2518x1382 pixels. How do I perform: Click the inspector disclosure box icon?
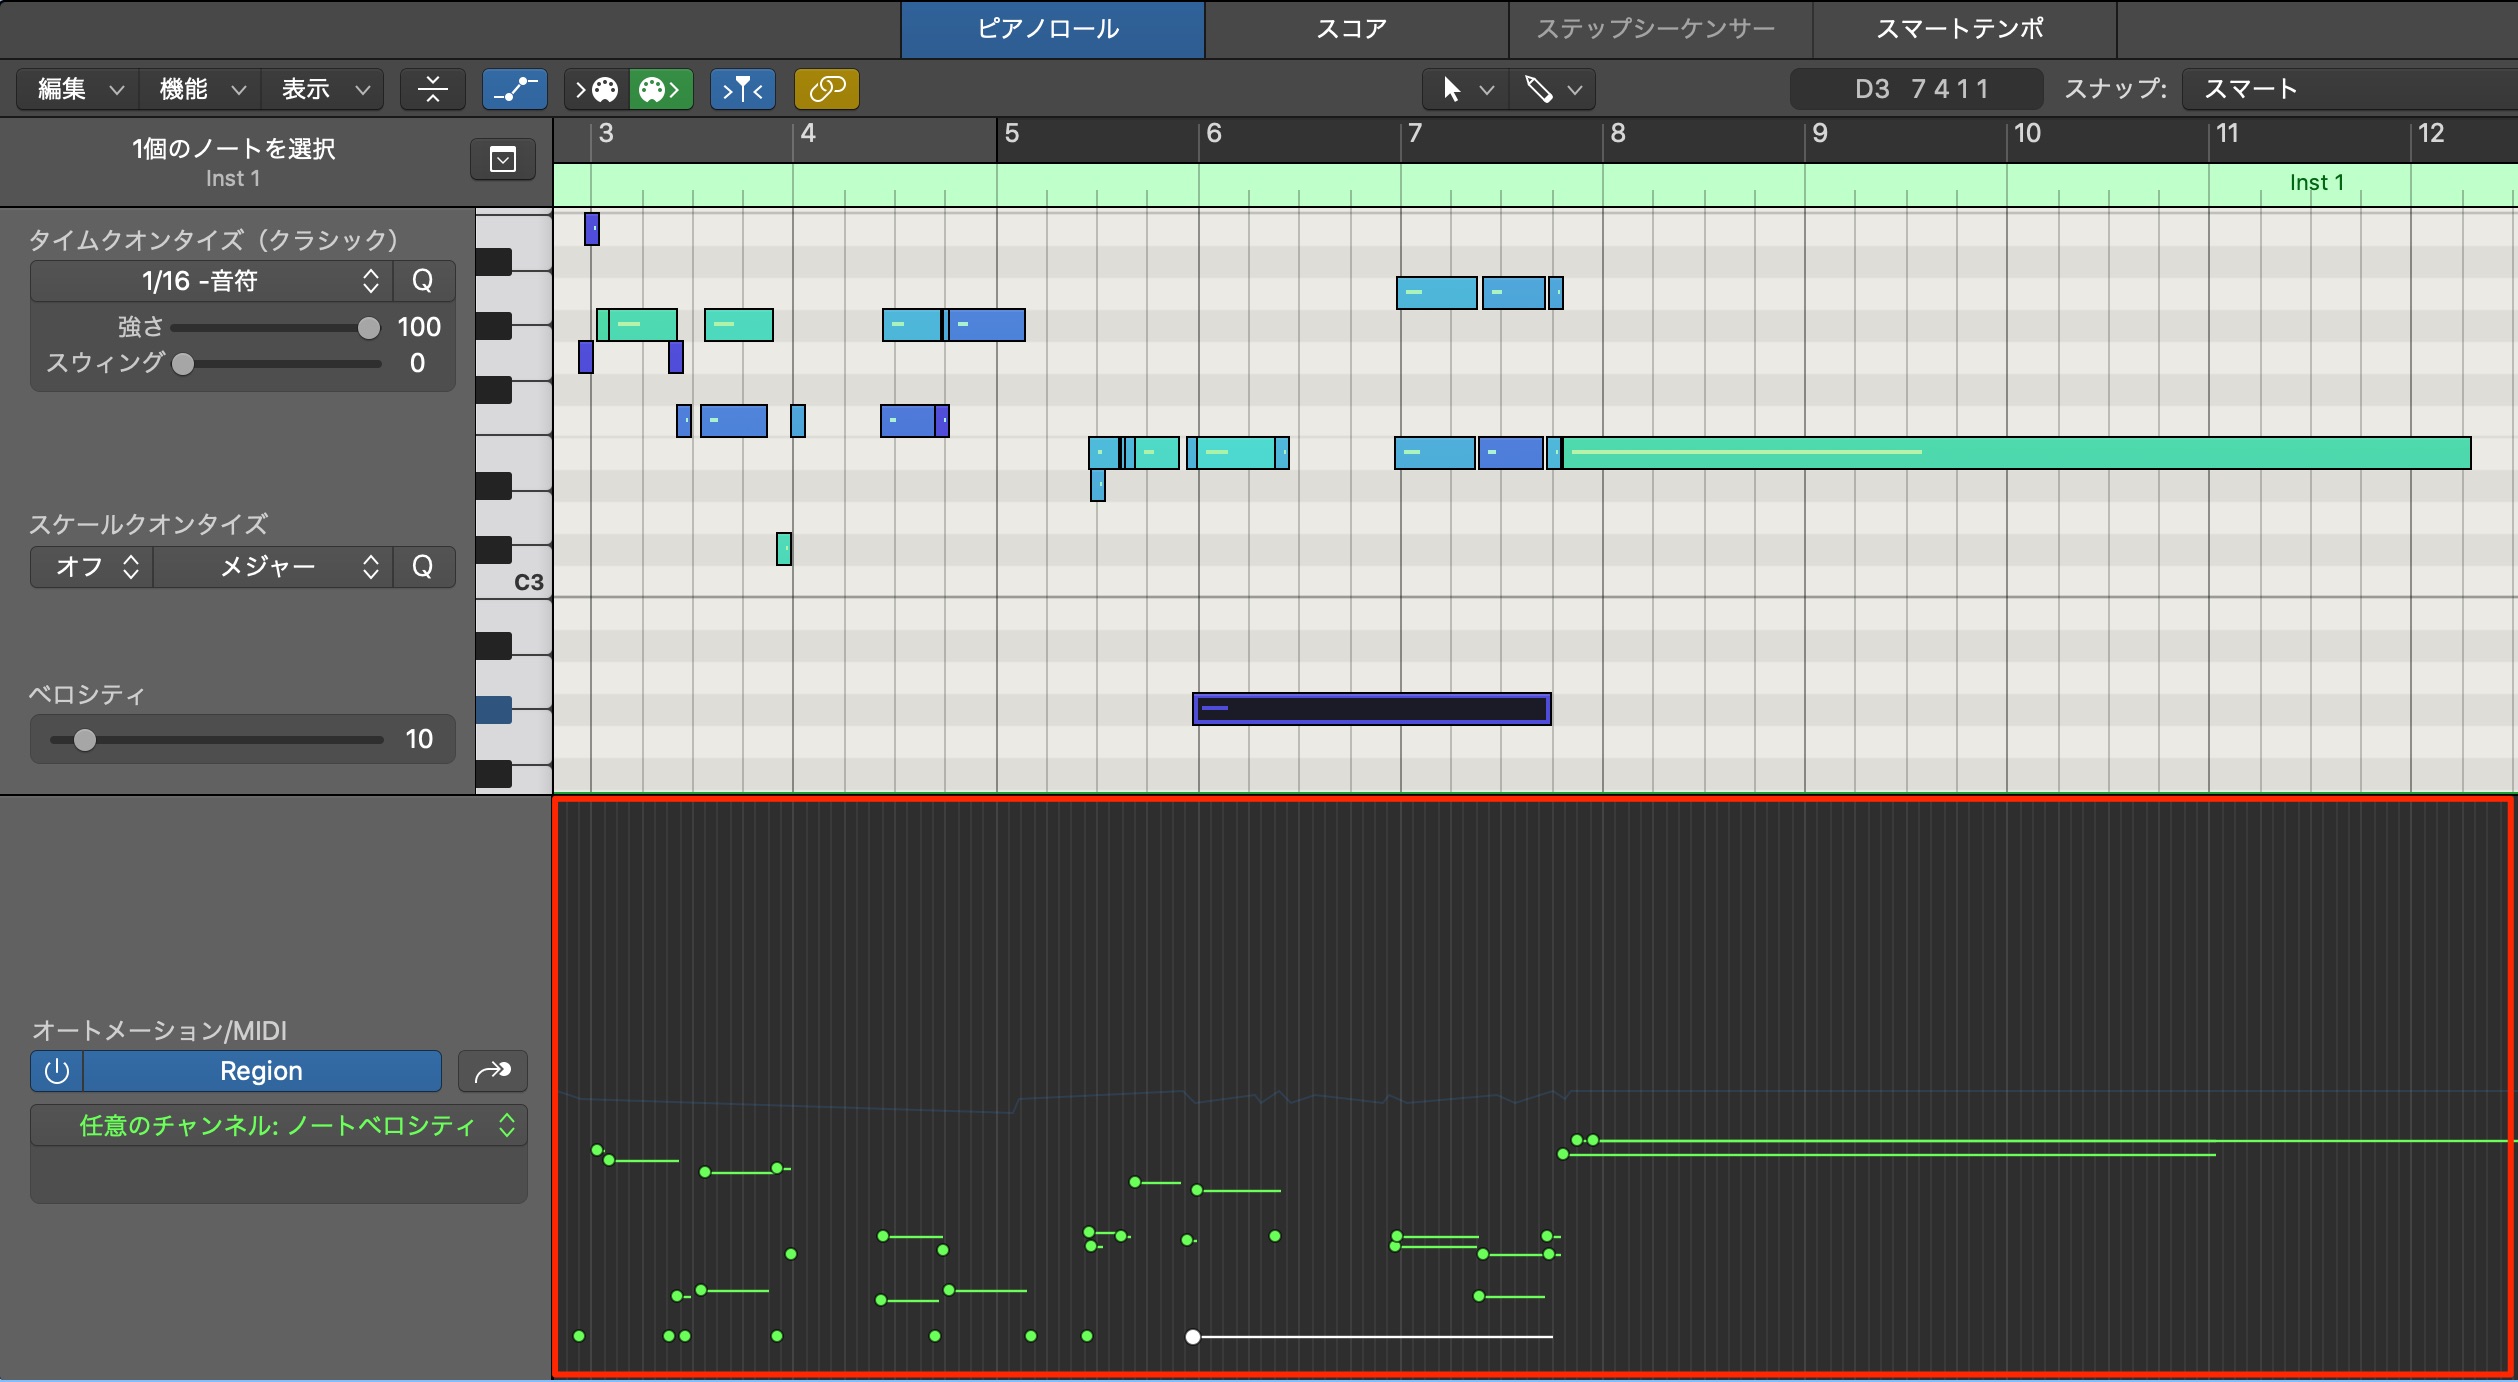click(503, 159)
